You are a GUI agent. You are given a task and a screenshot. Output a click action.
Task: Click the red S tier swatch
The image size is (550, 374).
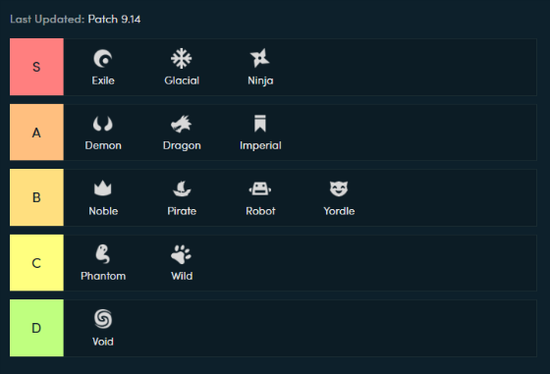pyautogui.click(x=37, y=67)
